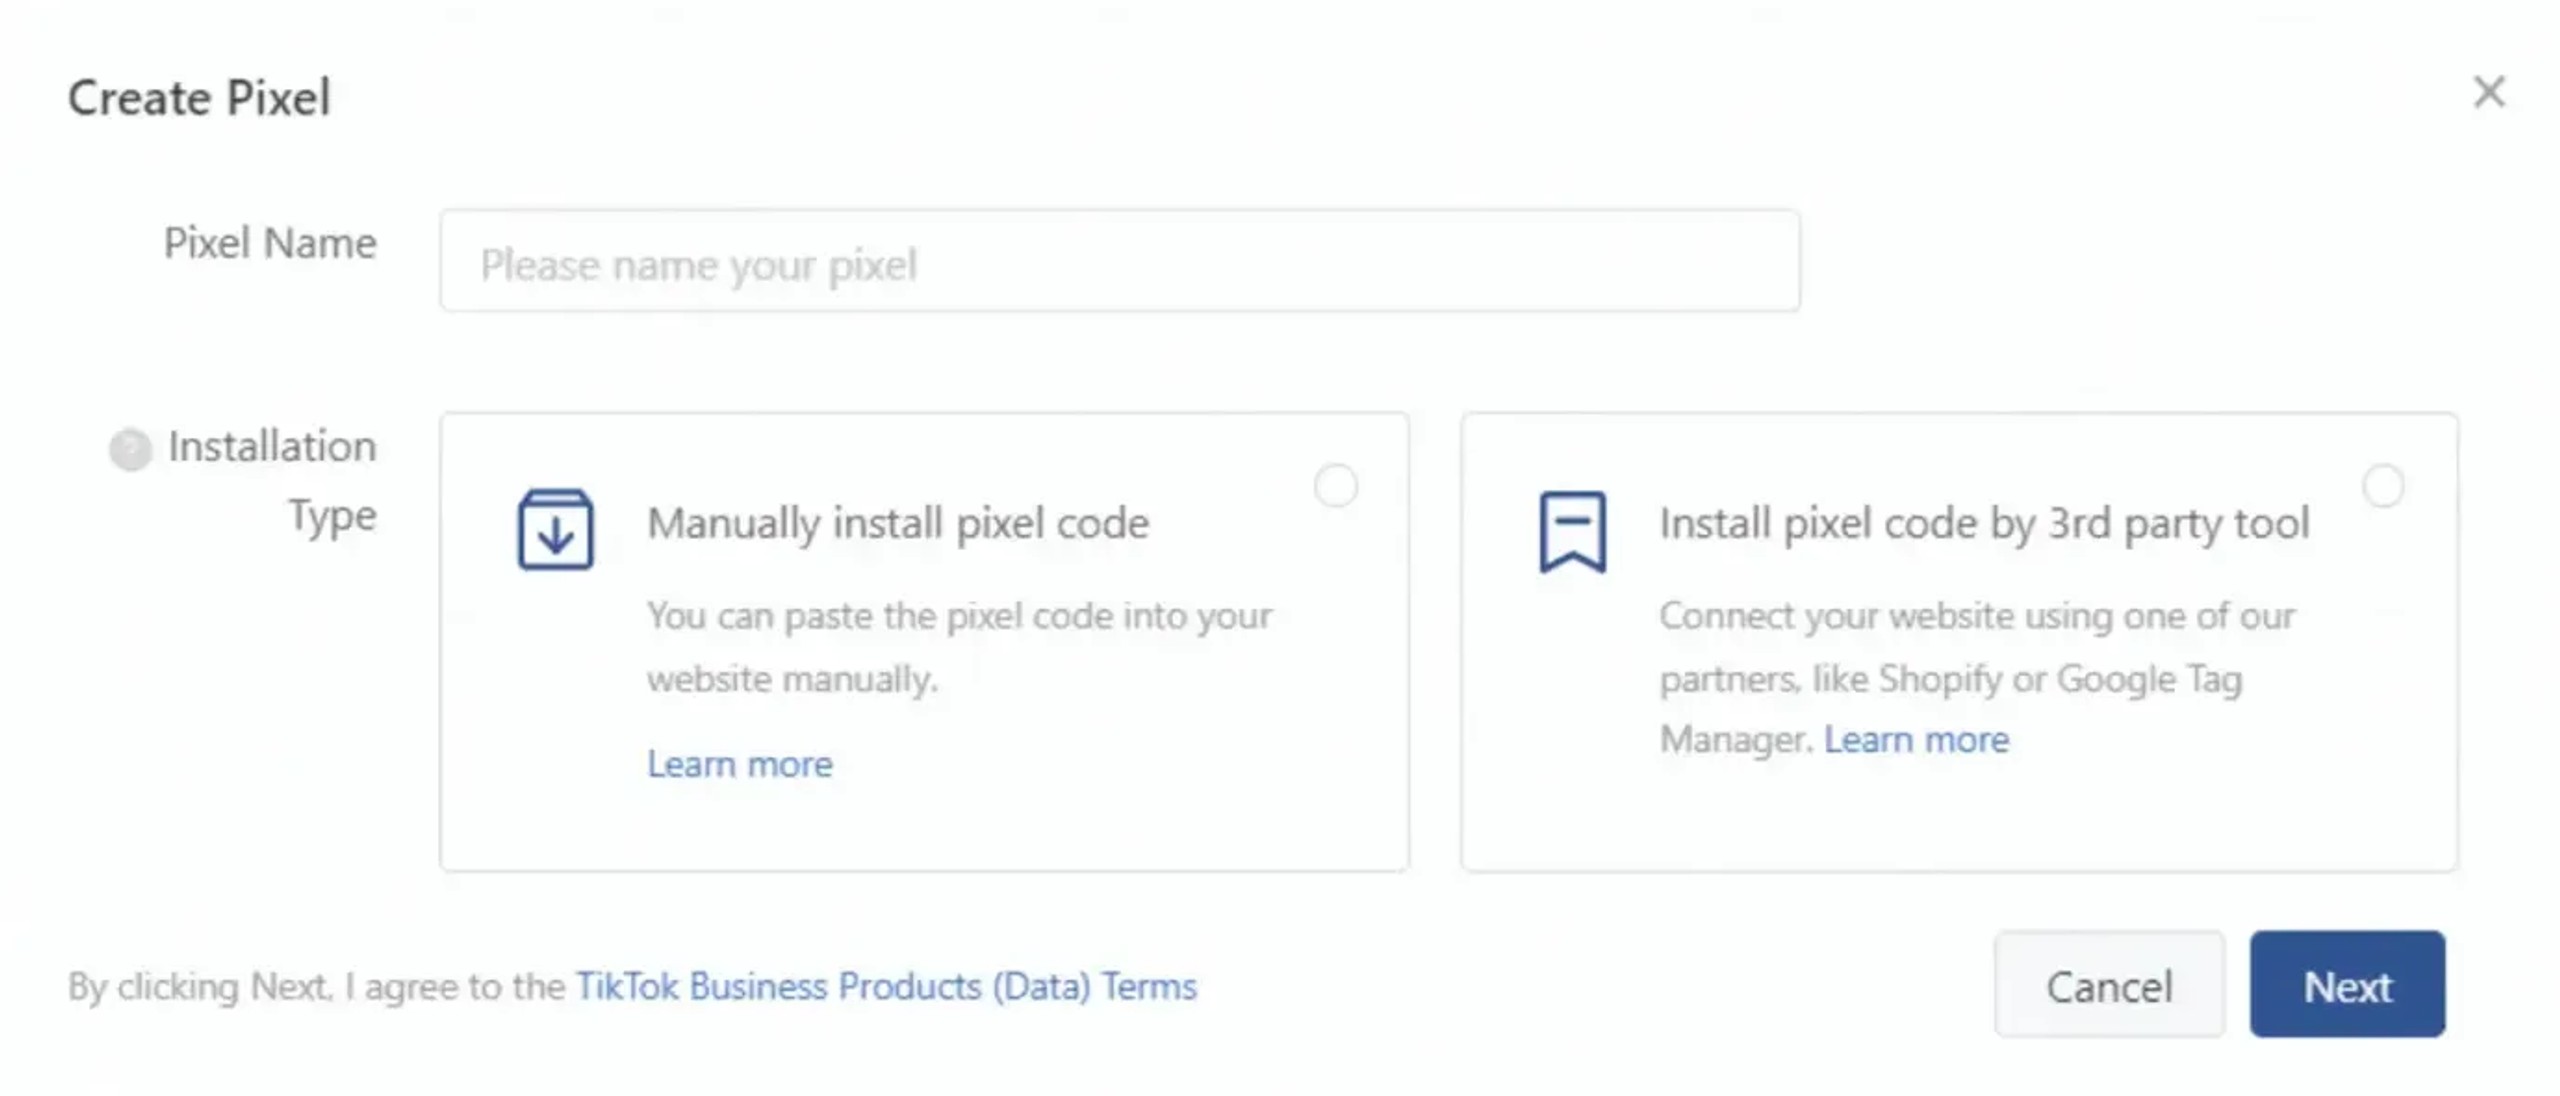Screen dimensions: 2560x1096
Task: Click the Pixel Name label
Action: pos(270,243)
